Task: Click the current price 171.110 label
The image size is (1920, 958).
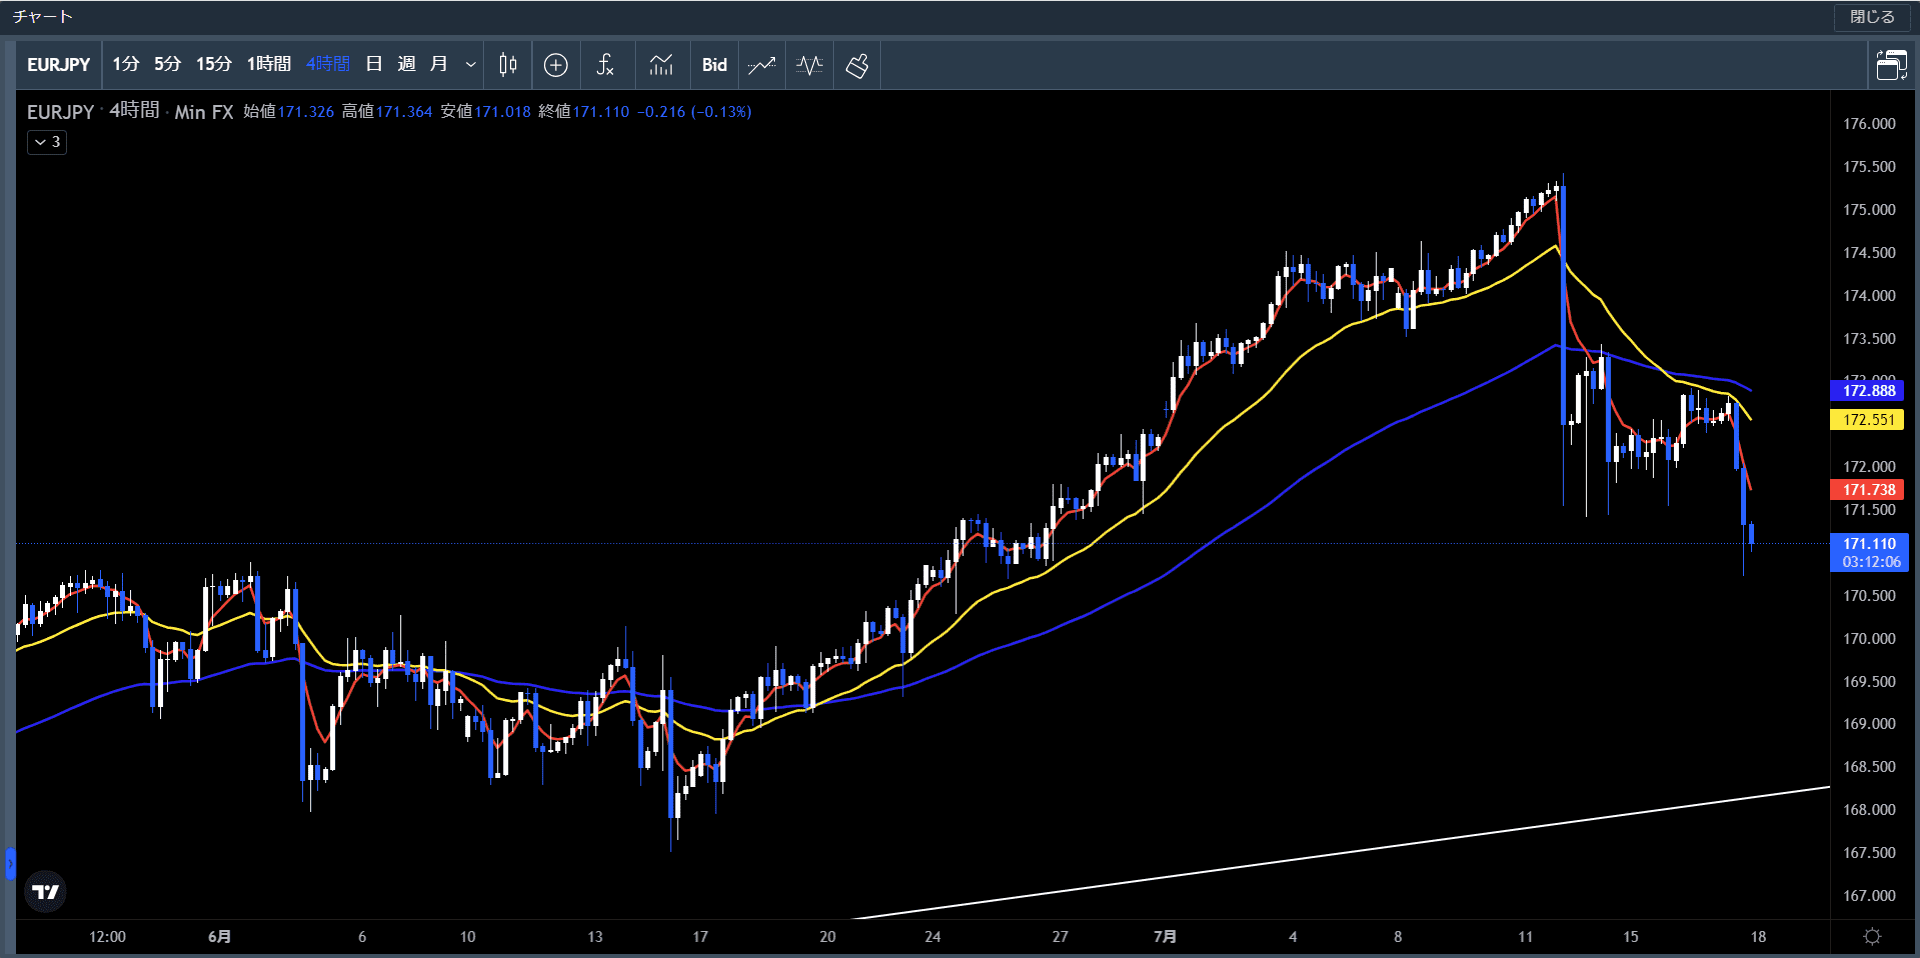Action: 1869,553
